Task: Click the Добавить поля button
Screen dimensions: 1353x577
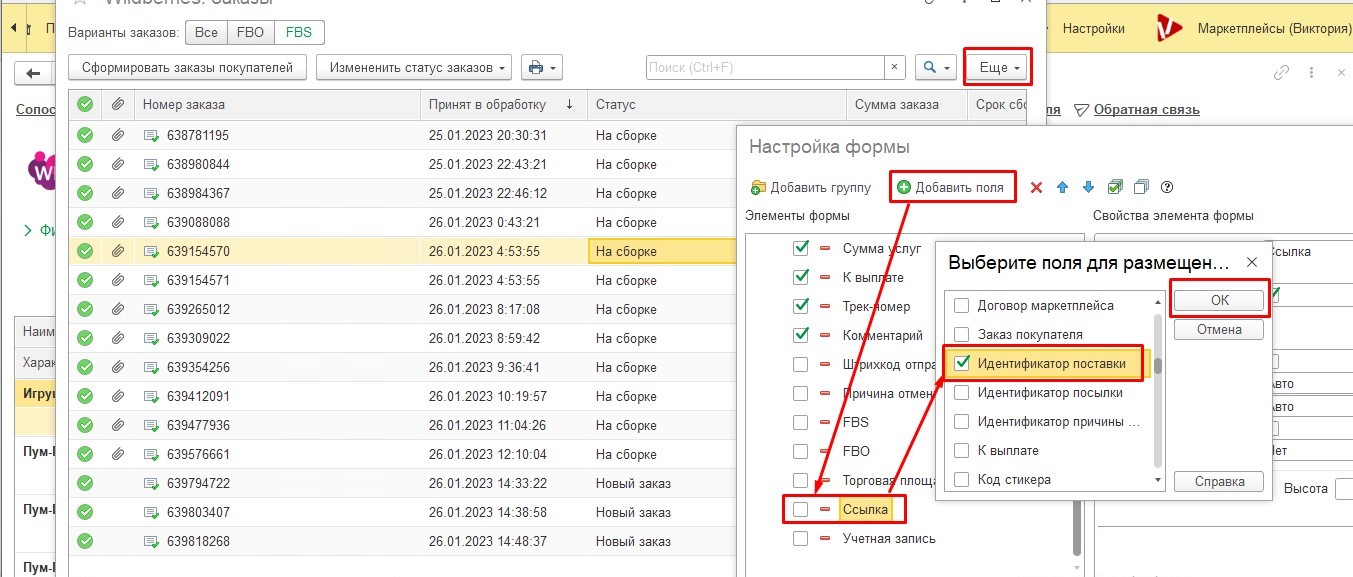Action: click(x=950, y=187)
